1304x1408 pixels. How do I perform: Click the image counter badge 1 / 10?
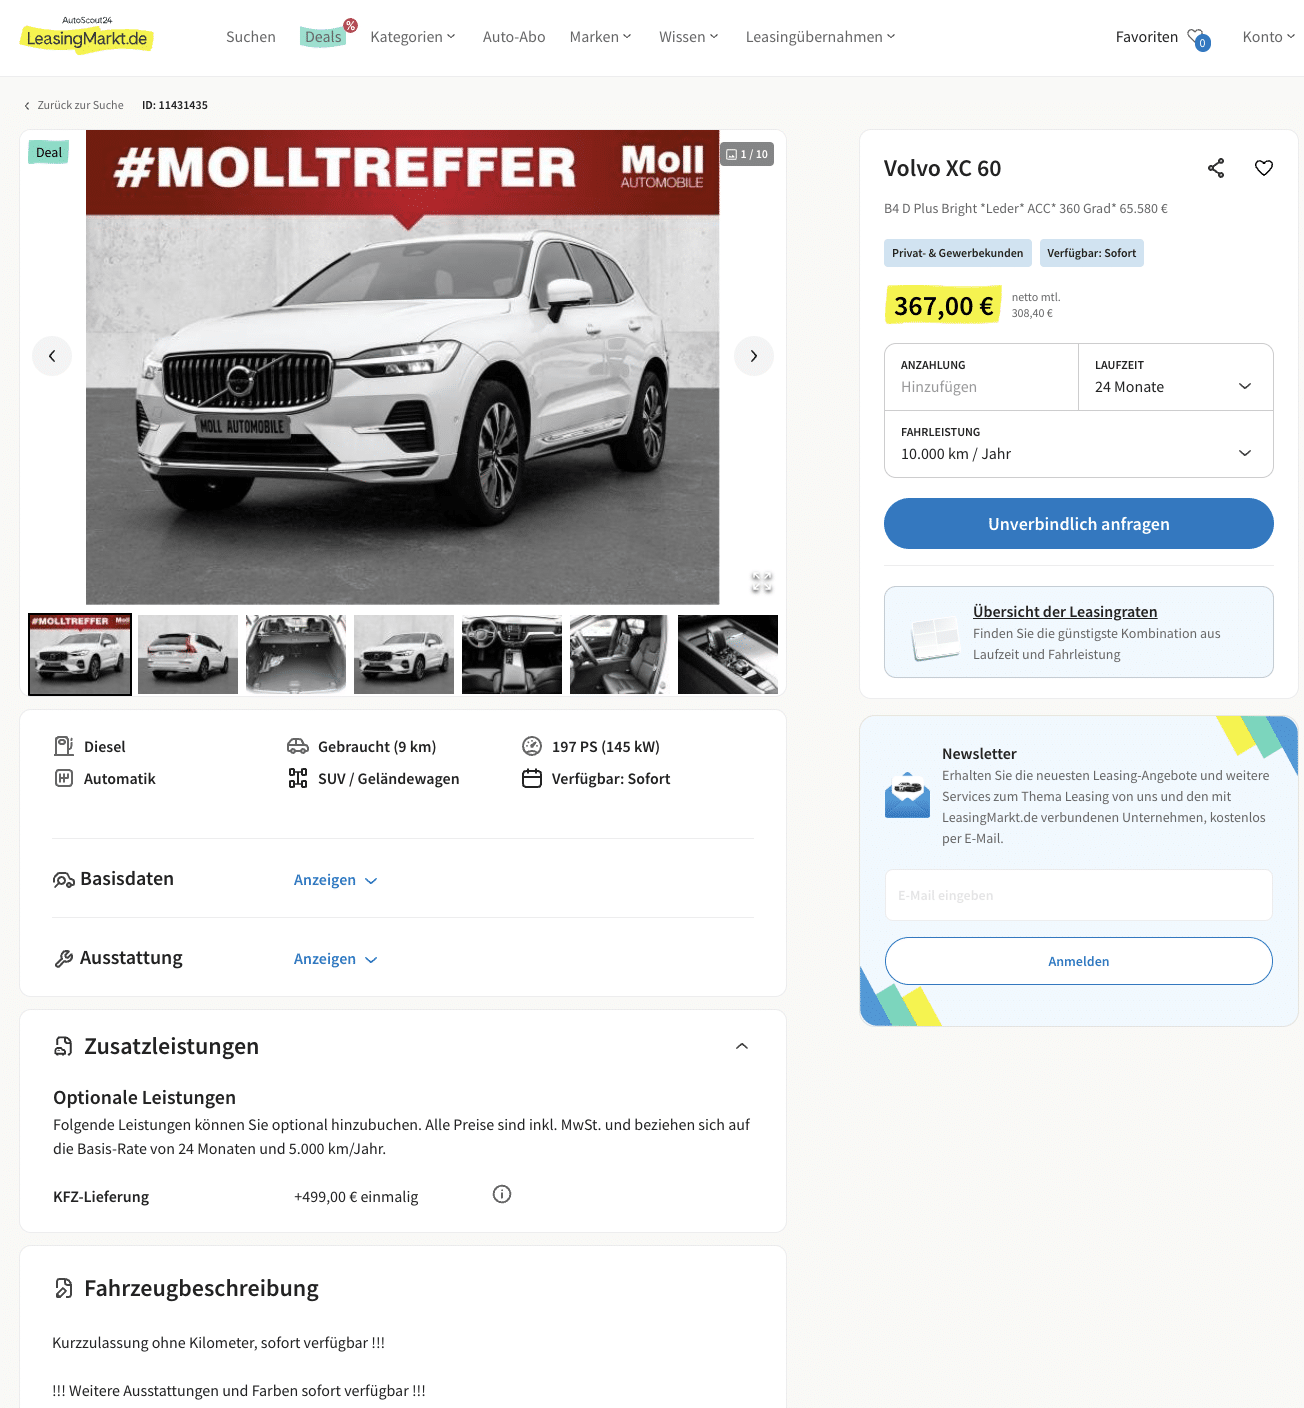pyautogui.click(x=747, y=154)
